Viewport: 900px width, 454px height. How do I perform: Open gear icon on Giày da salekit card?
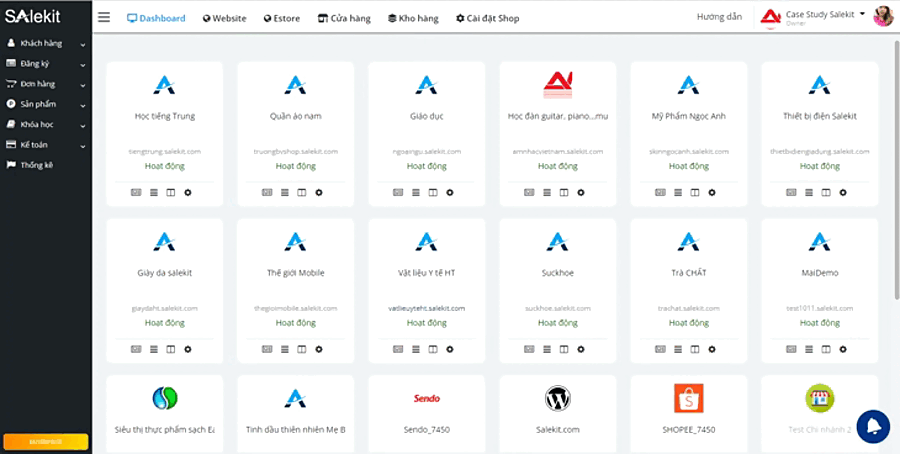click(x=188, y=349)
